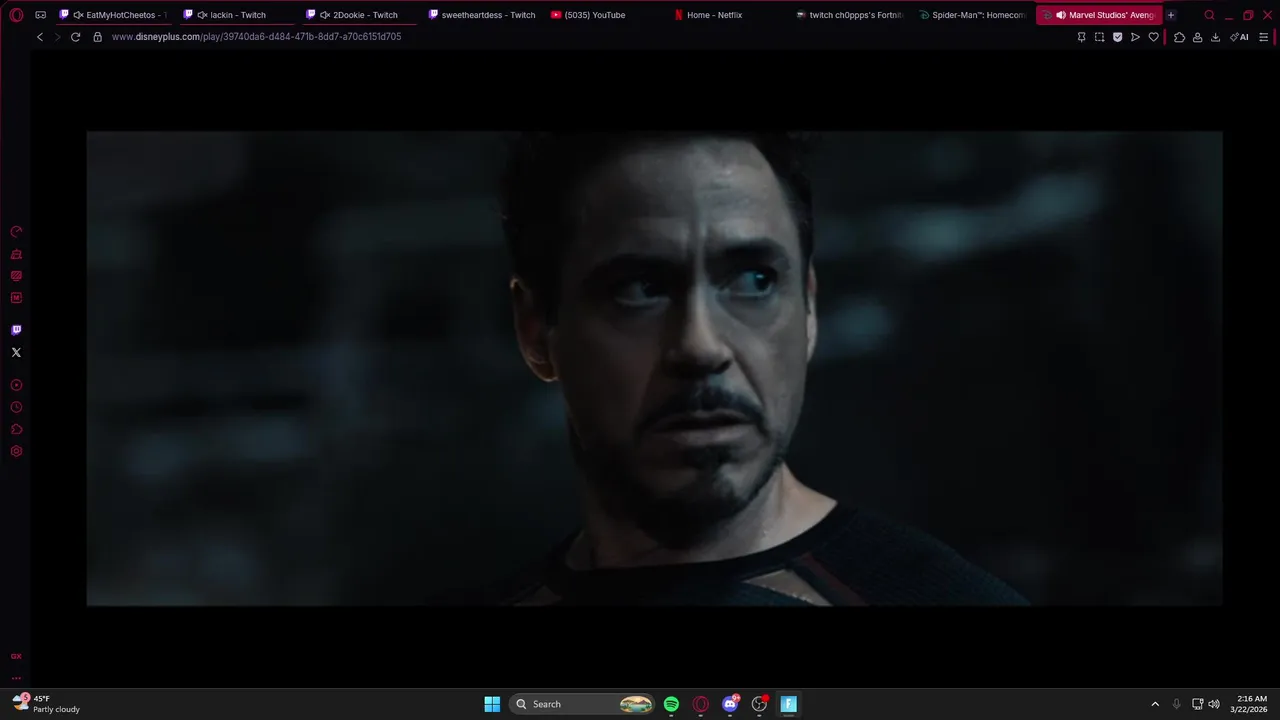Open the easy setup menu lines icon
Screen dimensions: 1280x720
(1264, 37)
